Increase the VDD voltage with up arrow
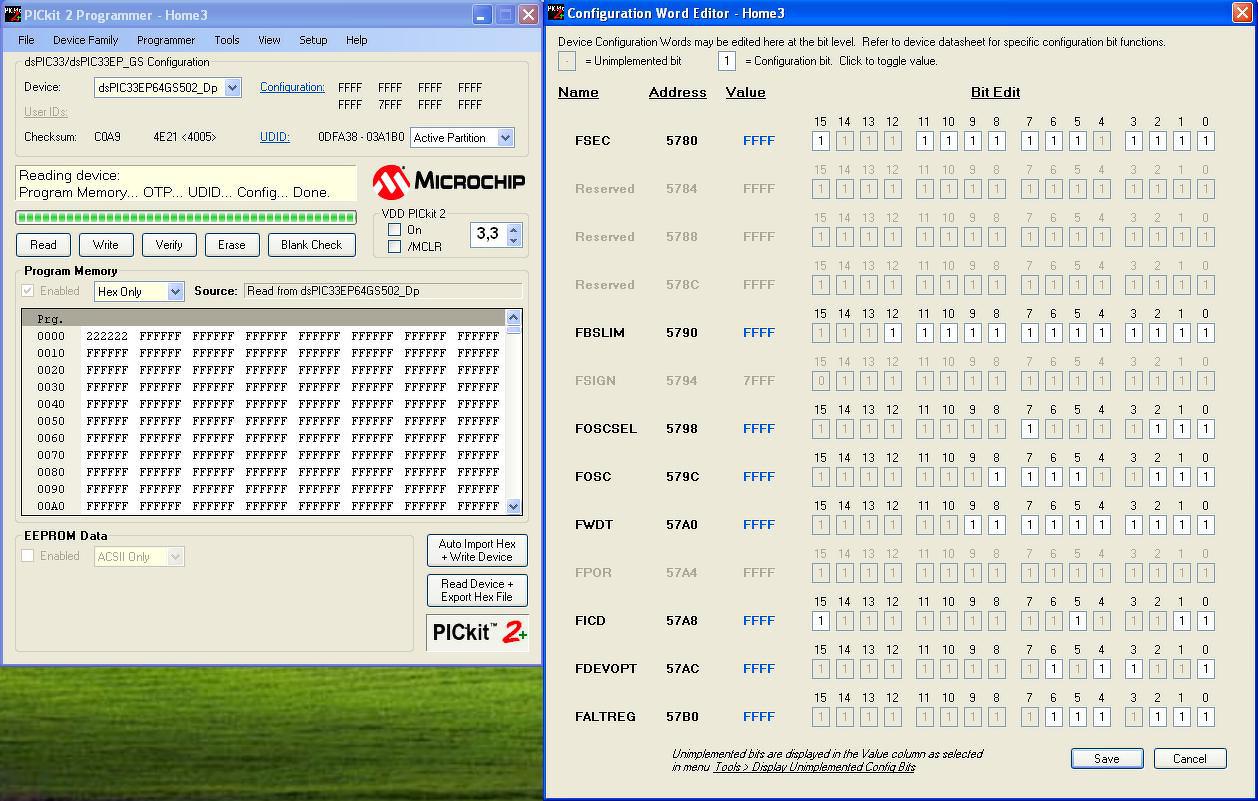The height and width of the screenshot is (801, 1258). pos(513,229)
